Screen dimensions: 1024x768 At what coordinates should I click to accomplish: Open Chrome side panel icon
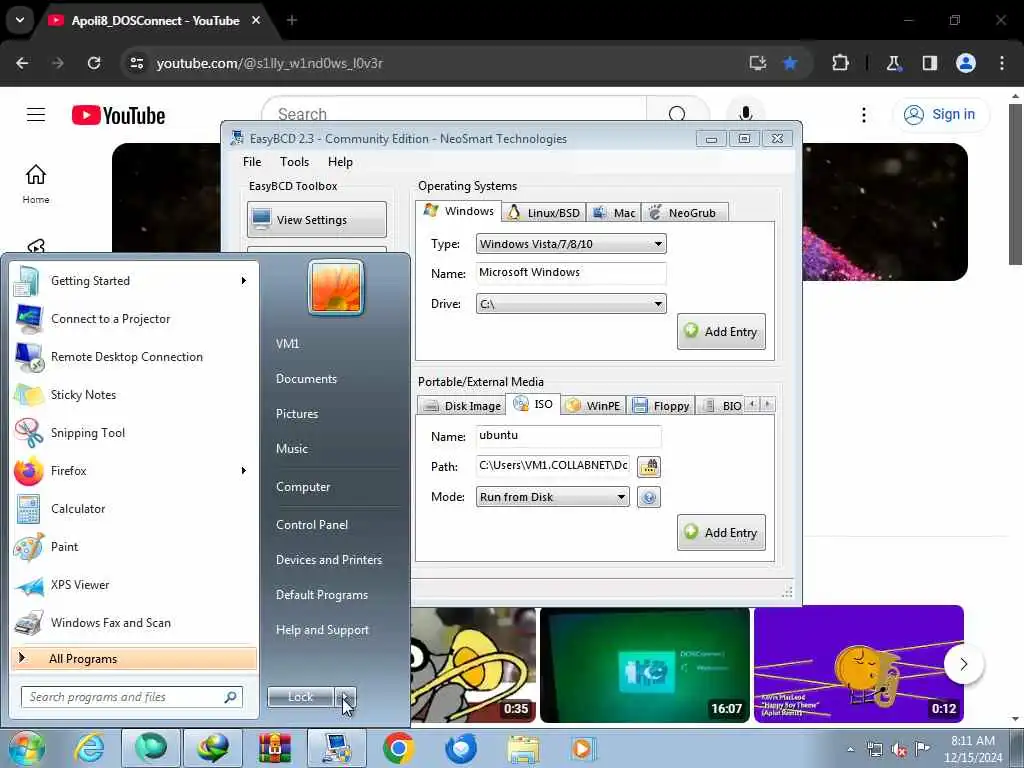click(929, 63)
